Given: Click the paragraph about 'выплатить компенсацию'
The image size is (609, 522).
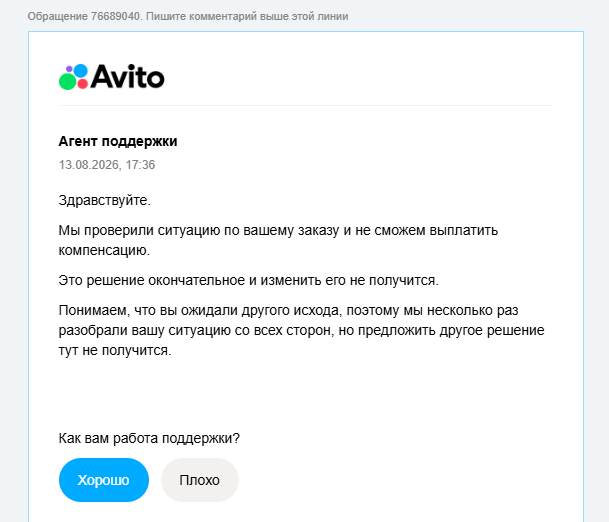Looking at the screenshot, I should (278, 240).
